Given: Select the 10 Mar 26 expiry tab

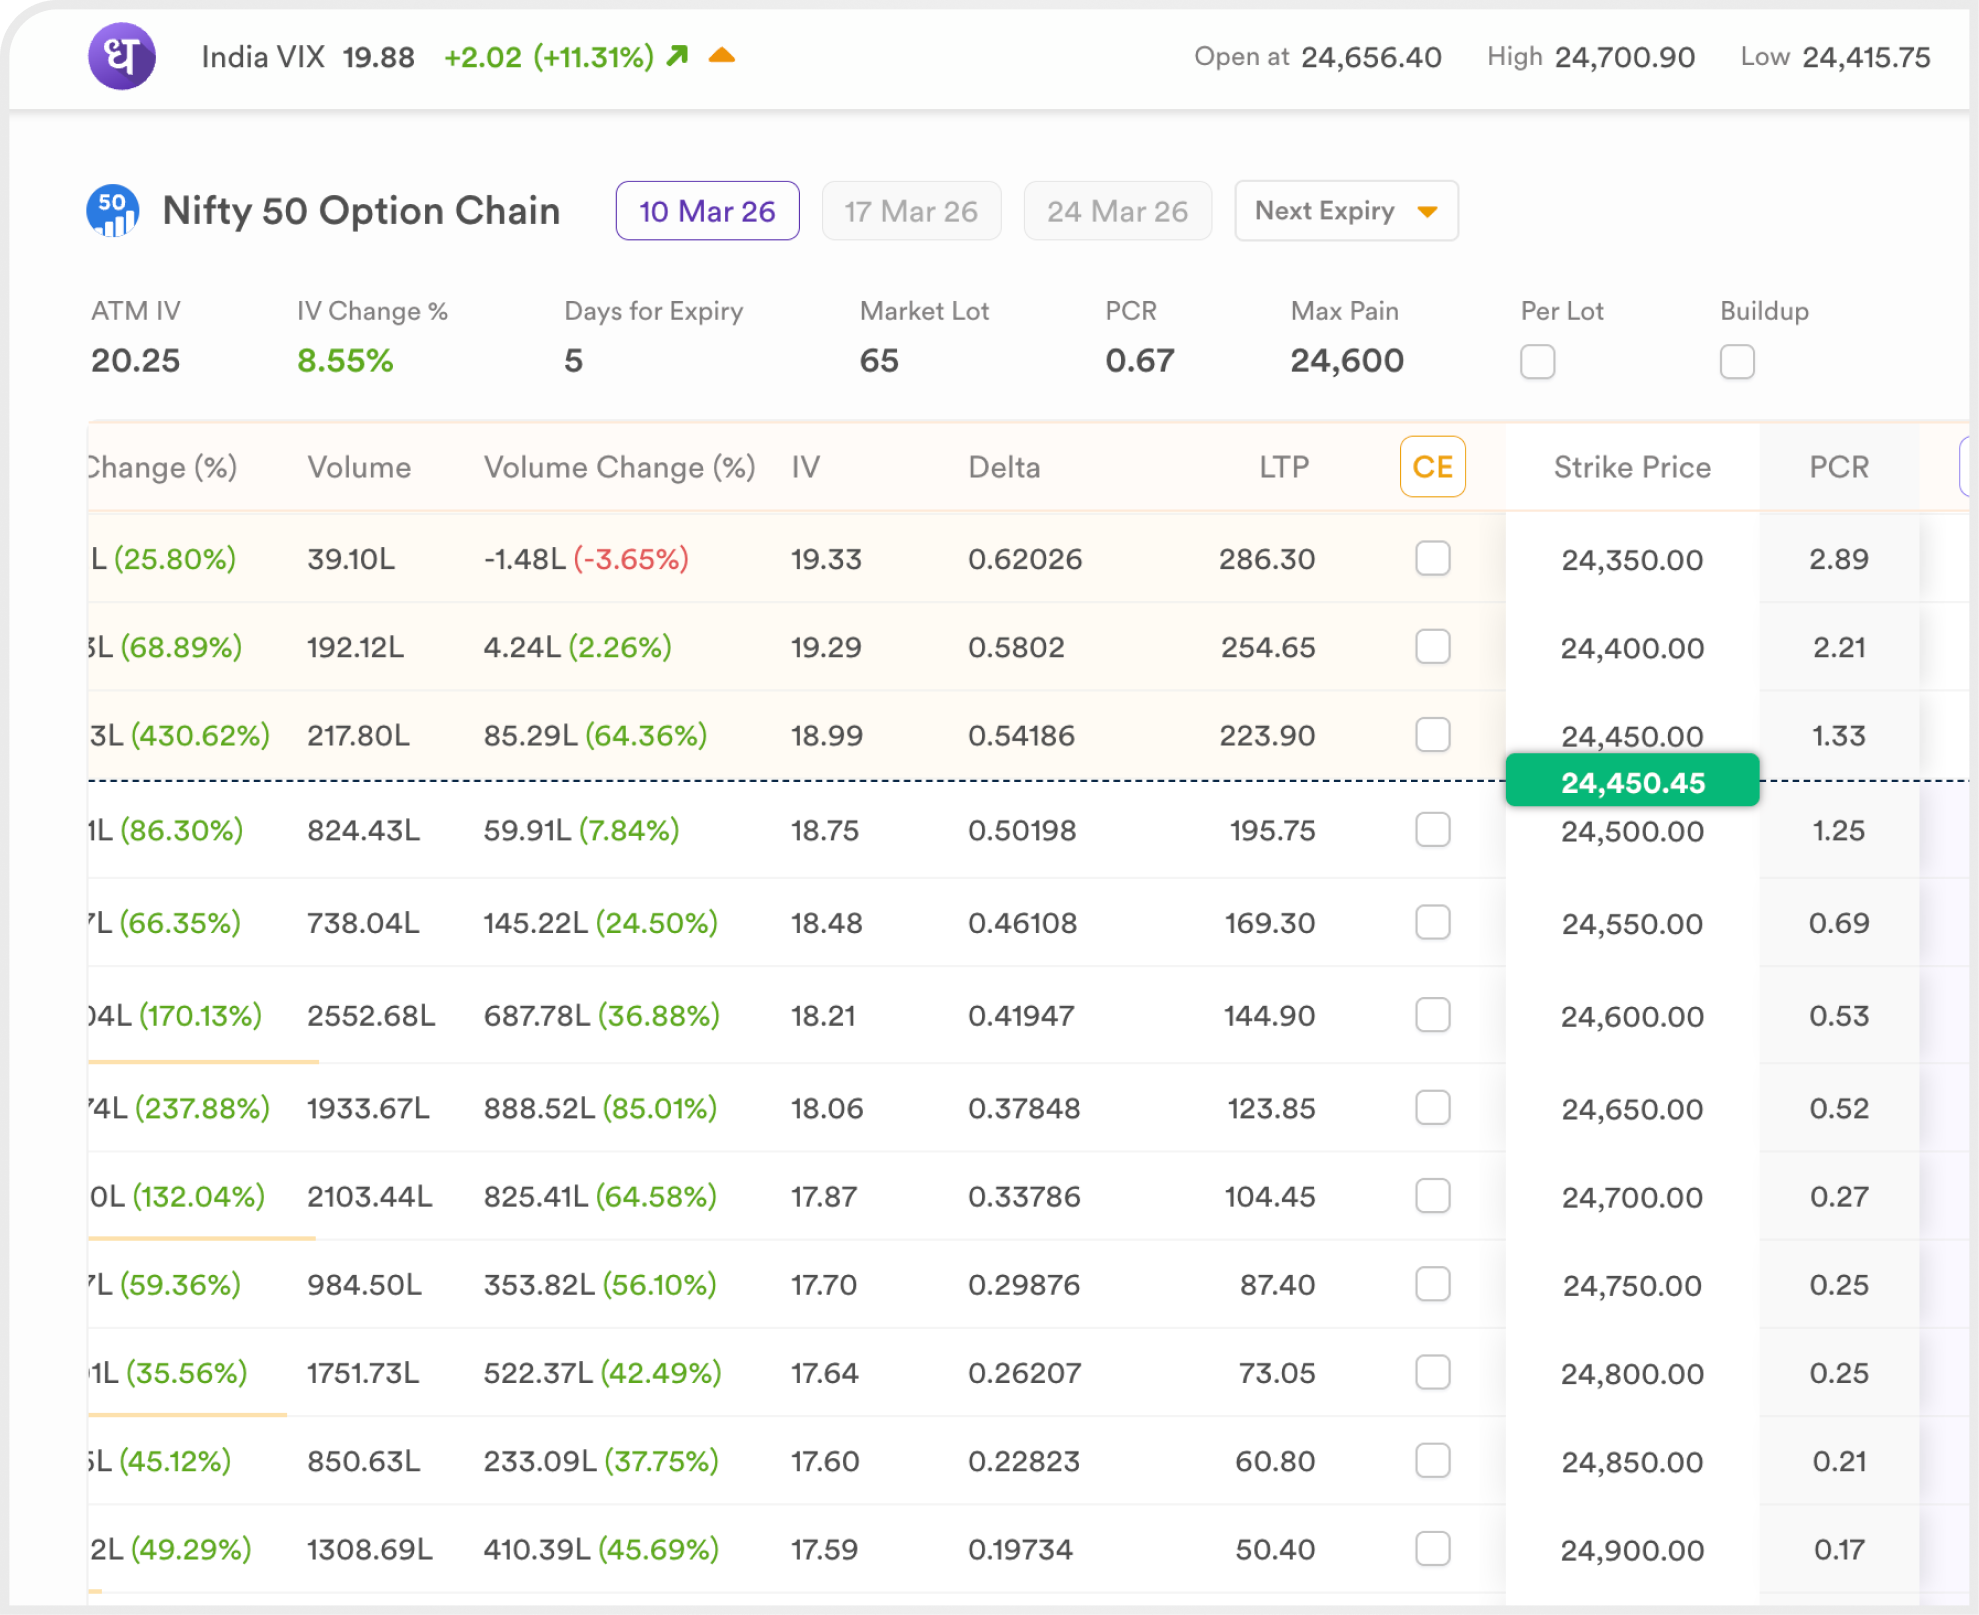Looking at the screenshot, I should coord(707,211).
